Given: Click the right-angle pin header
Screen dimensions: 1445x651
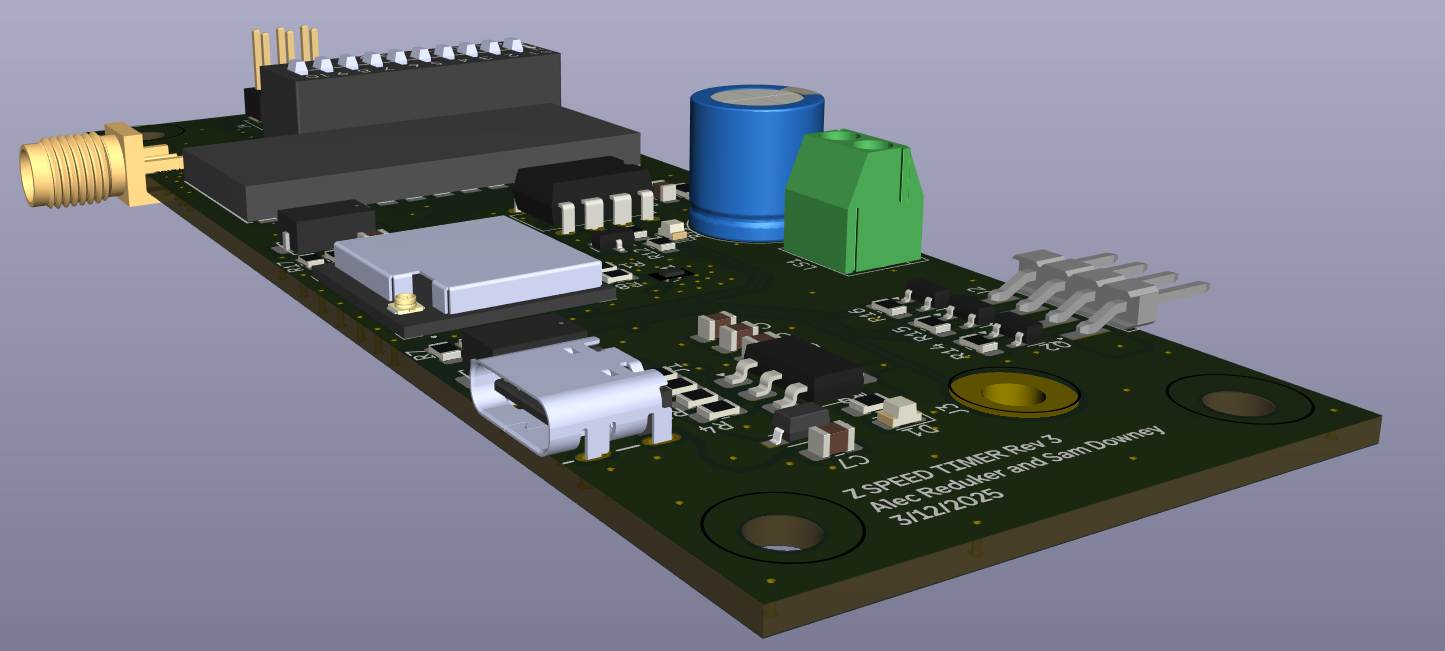Looking at the screenshot, I should 1110,293.
